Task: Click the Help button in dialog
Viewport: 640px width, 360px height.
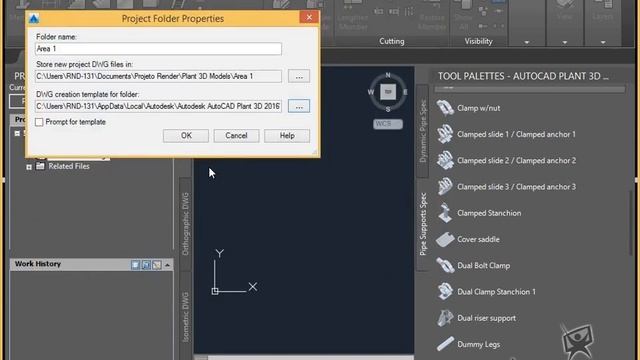Action: [x=287, y=136]
